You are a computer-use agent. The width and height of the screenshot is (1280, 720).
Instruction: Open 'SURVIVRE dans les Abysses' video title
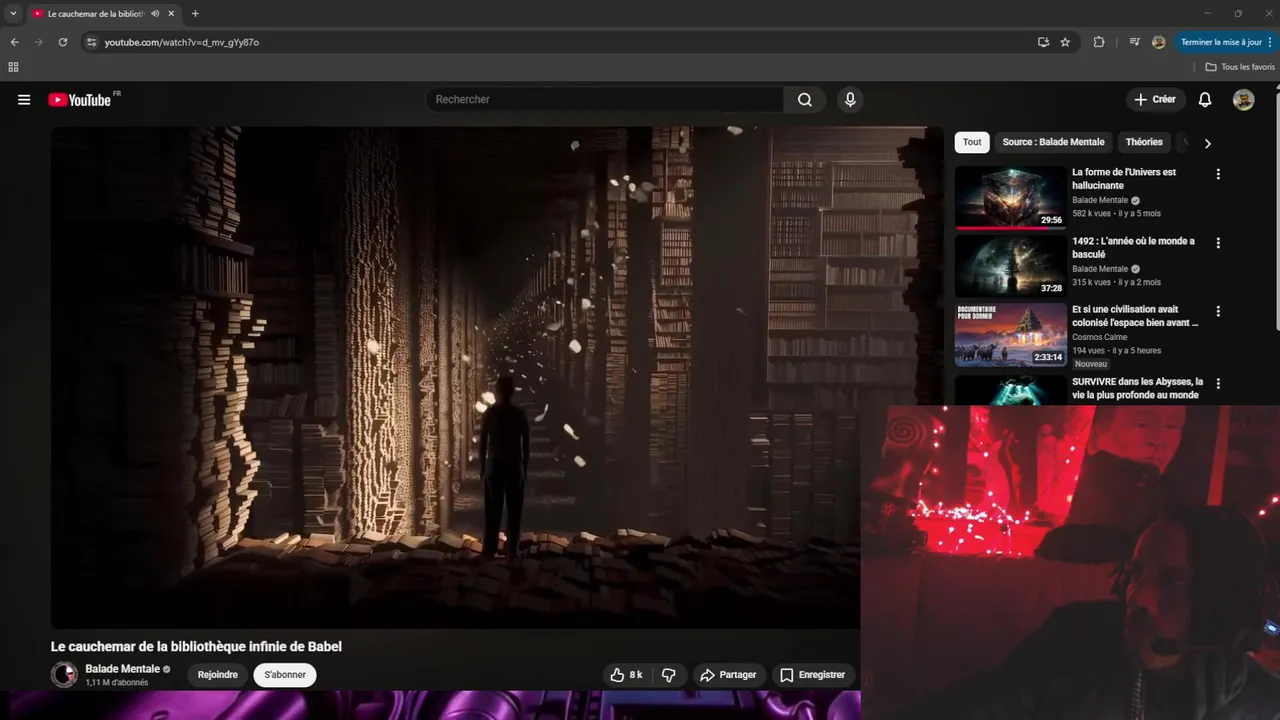point(1137,388)
